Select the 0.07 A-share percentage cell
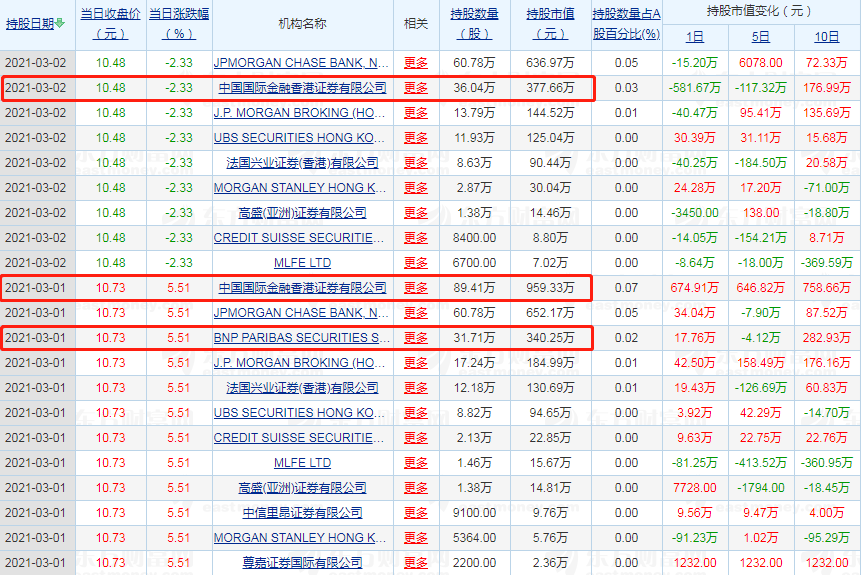This screenshot has width=861, height=575. 627,288
